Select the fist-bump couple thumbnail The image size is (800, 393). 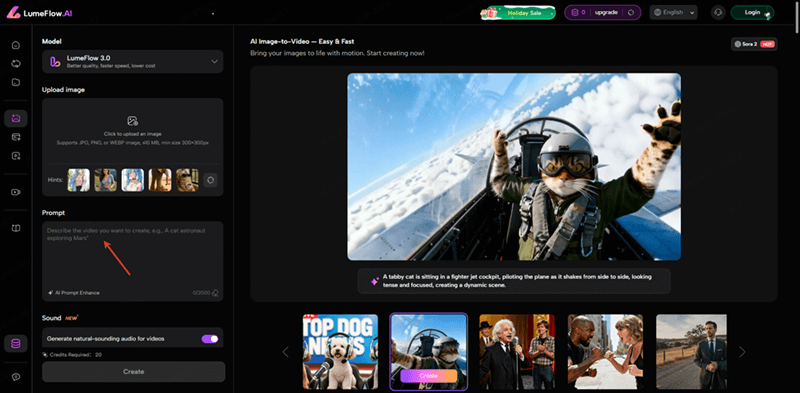(x=605, y=352)
